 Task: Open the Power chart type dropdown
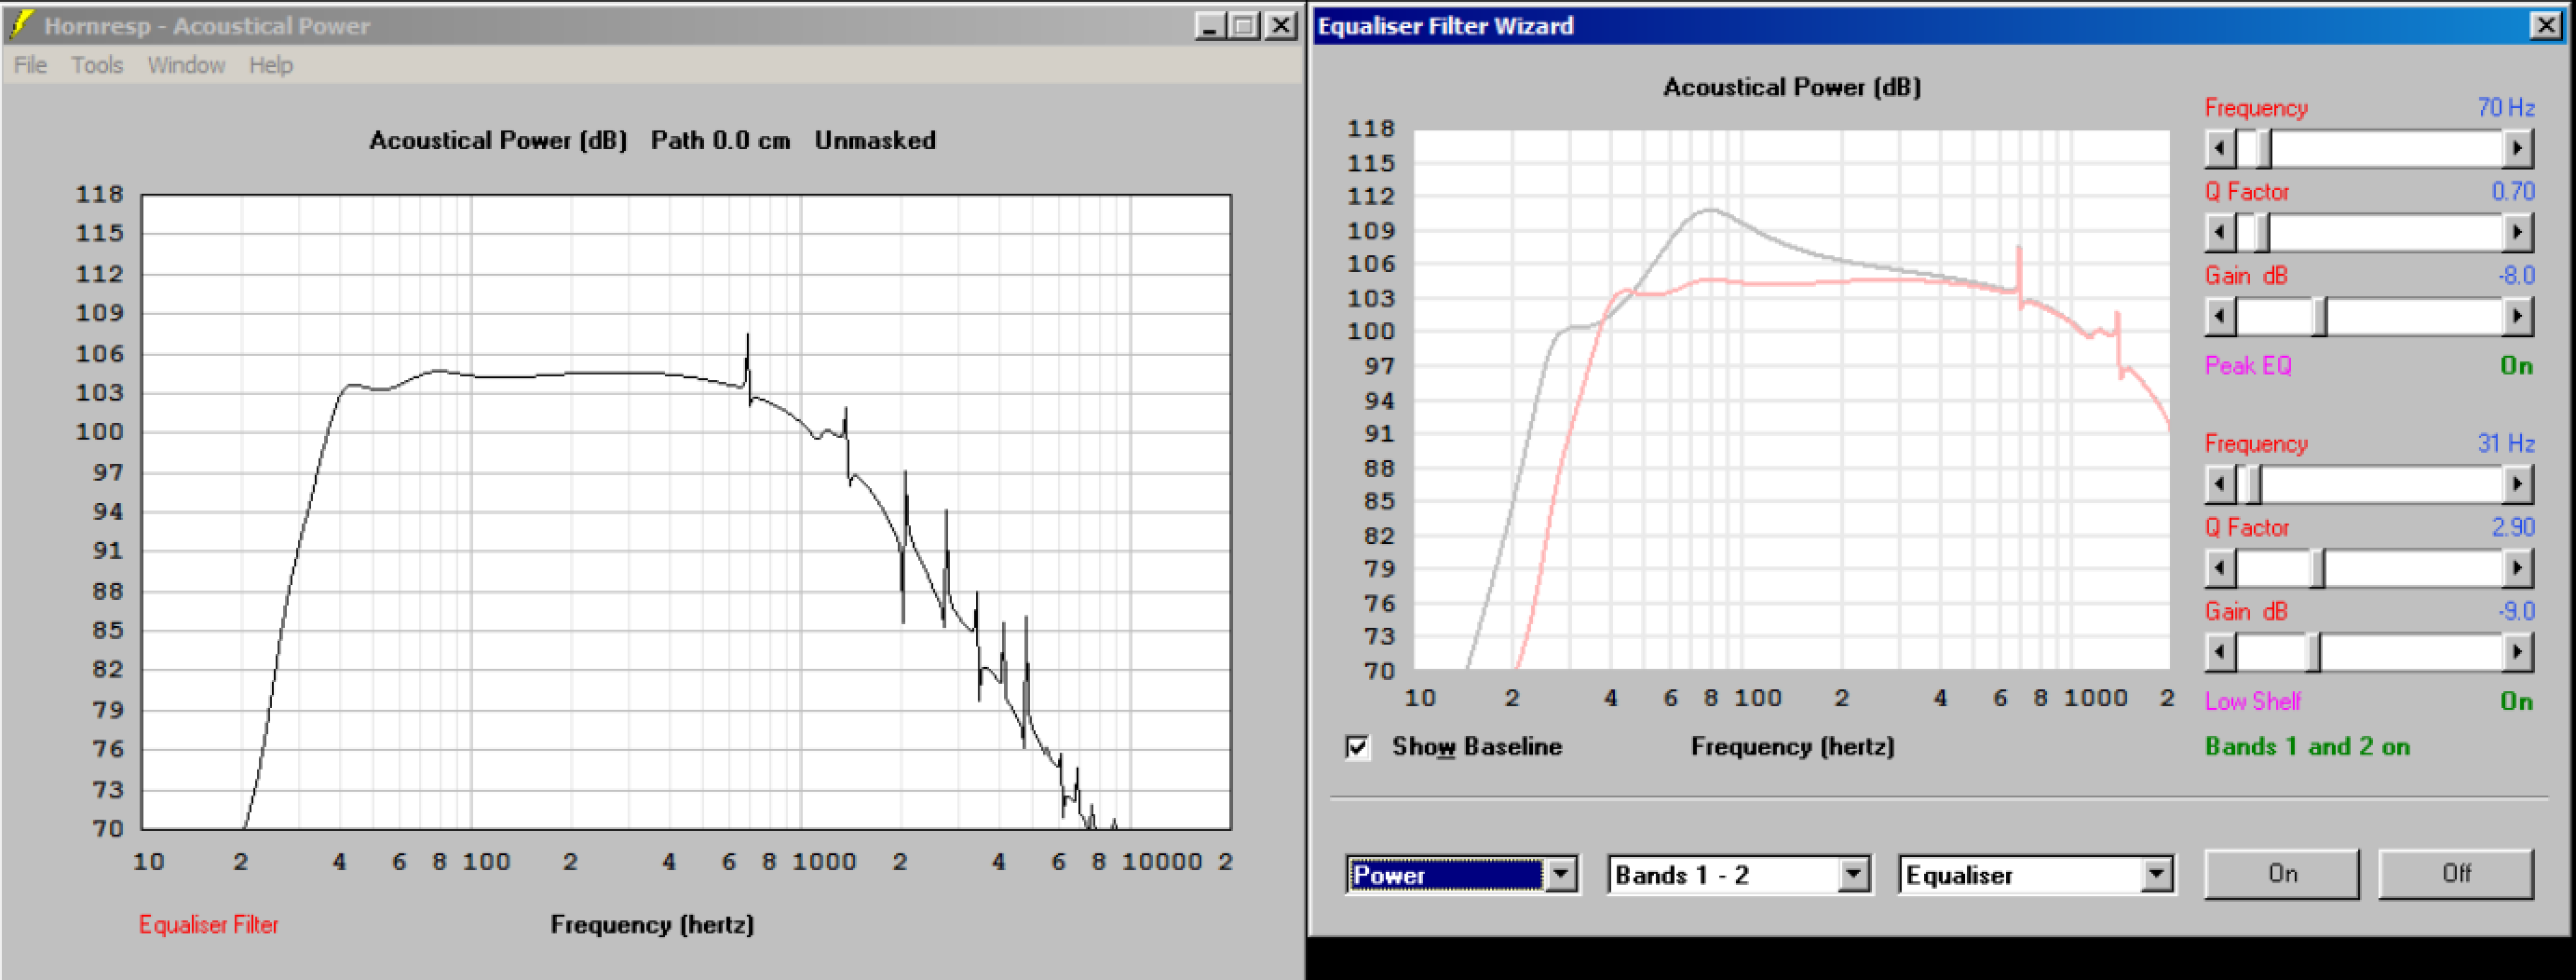click(1560, 875)
